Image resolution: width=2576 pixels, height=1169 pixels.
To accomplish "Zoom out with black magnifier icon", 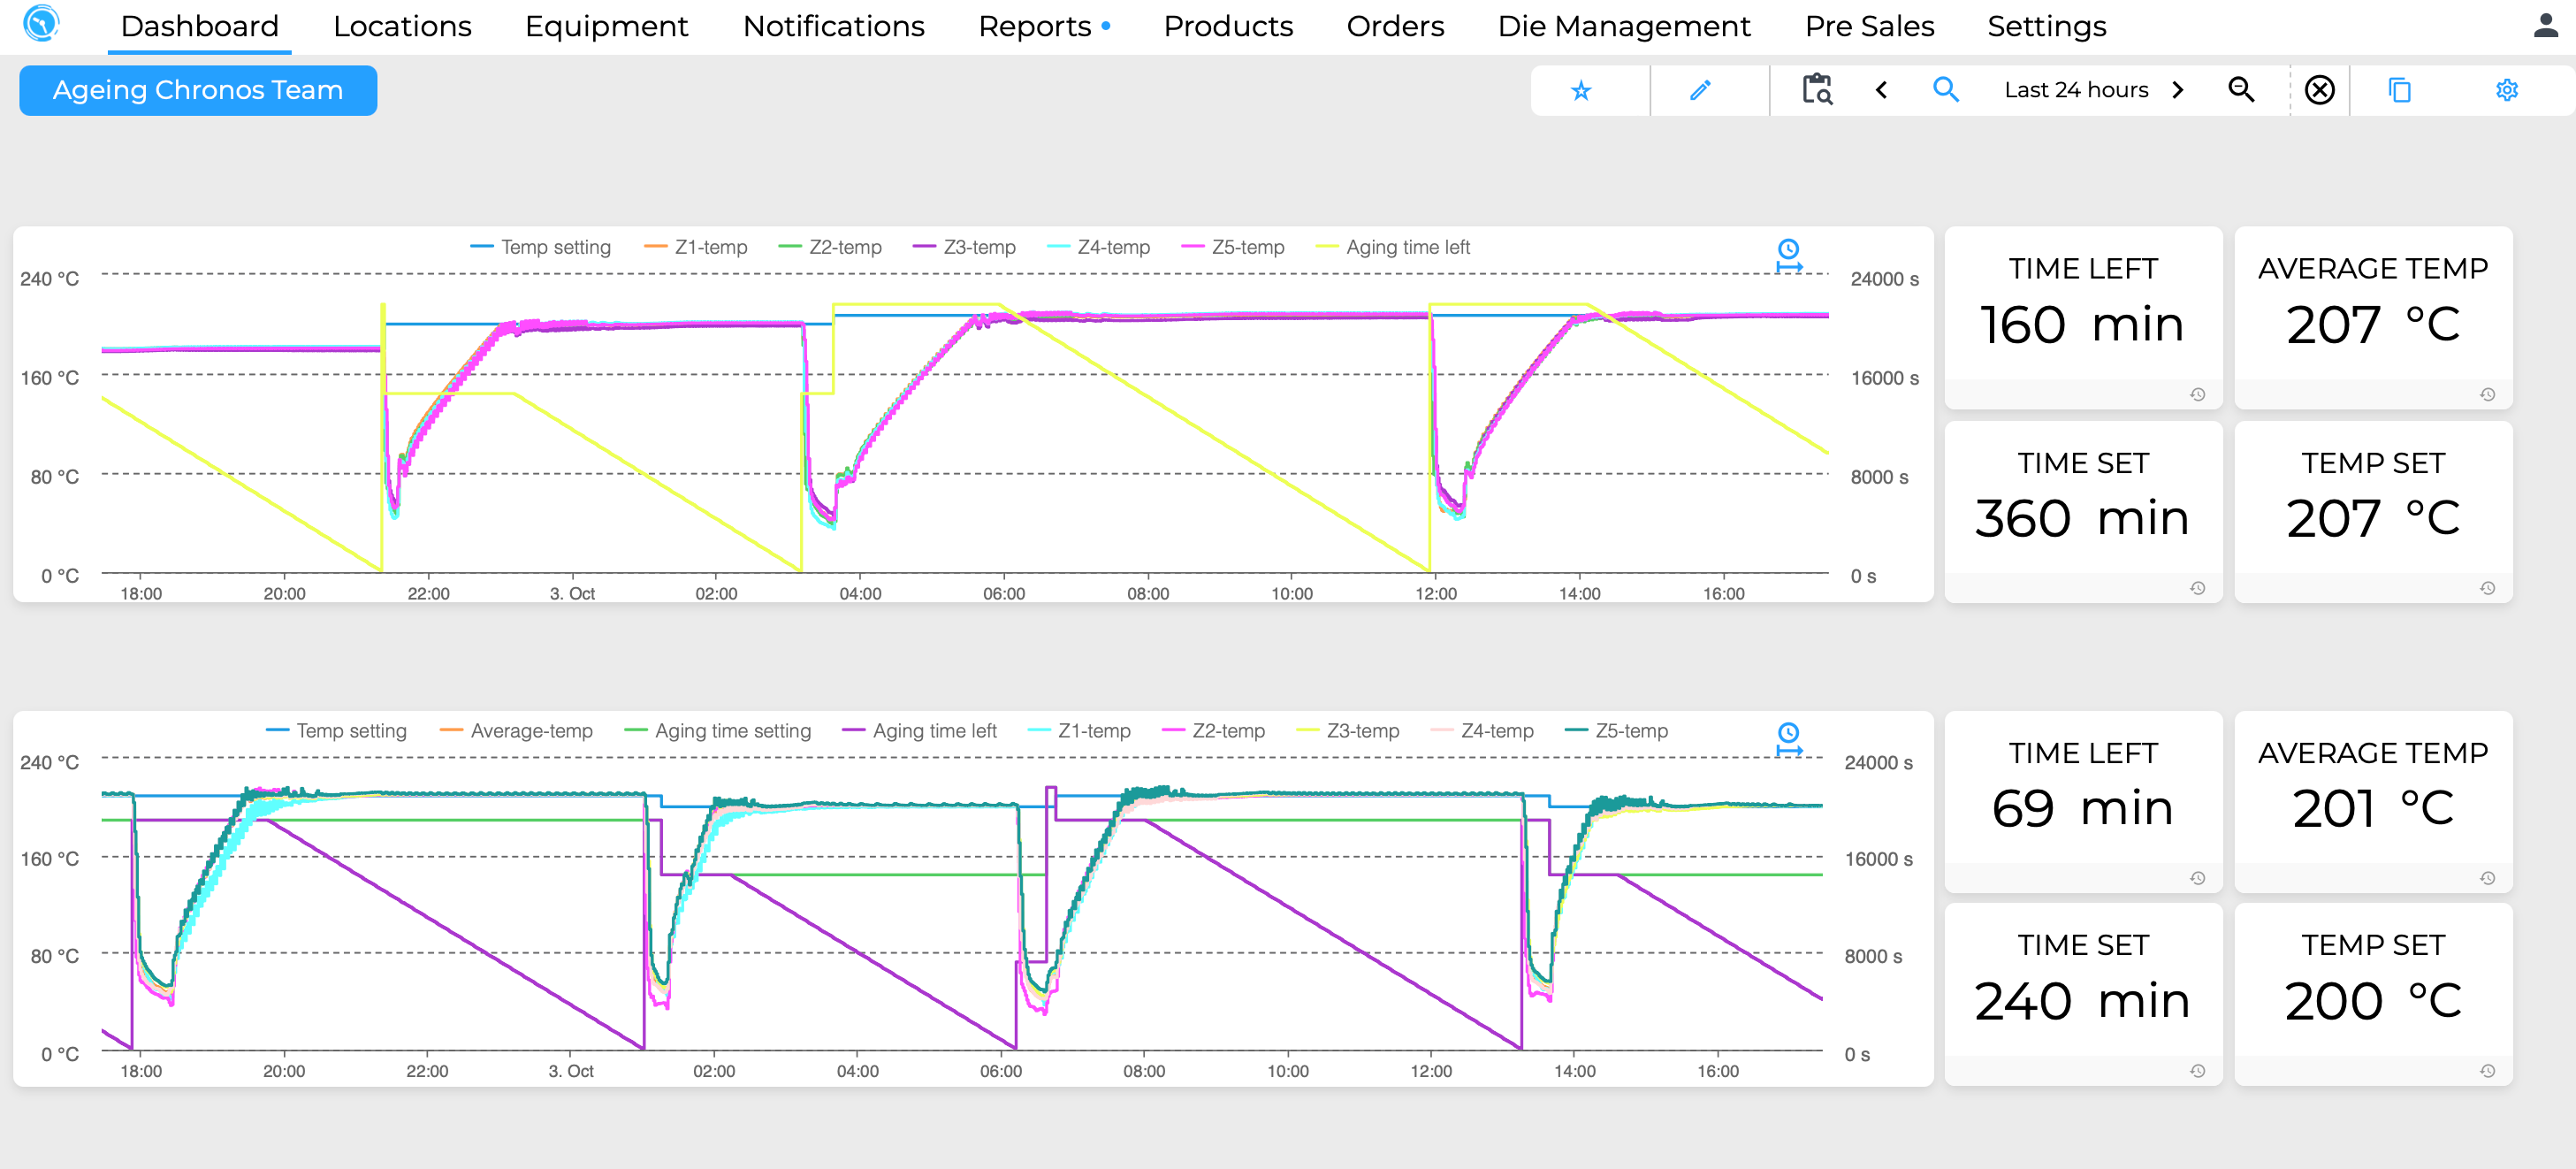I will (x=2241, y=90).
